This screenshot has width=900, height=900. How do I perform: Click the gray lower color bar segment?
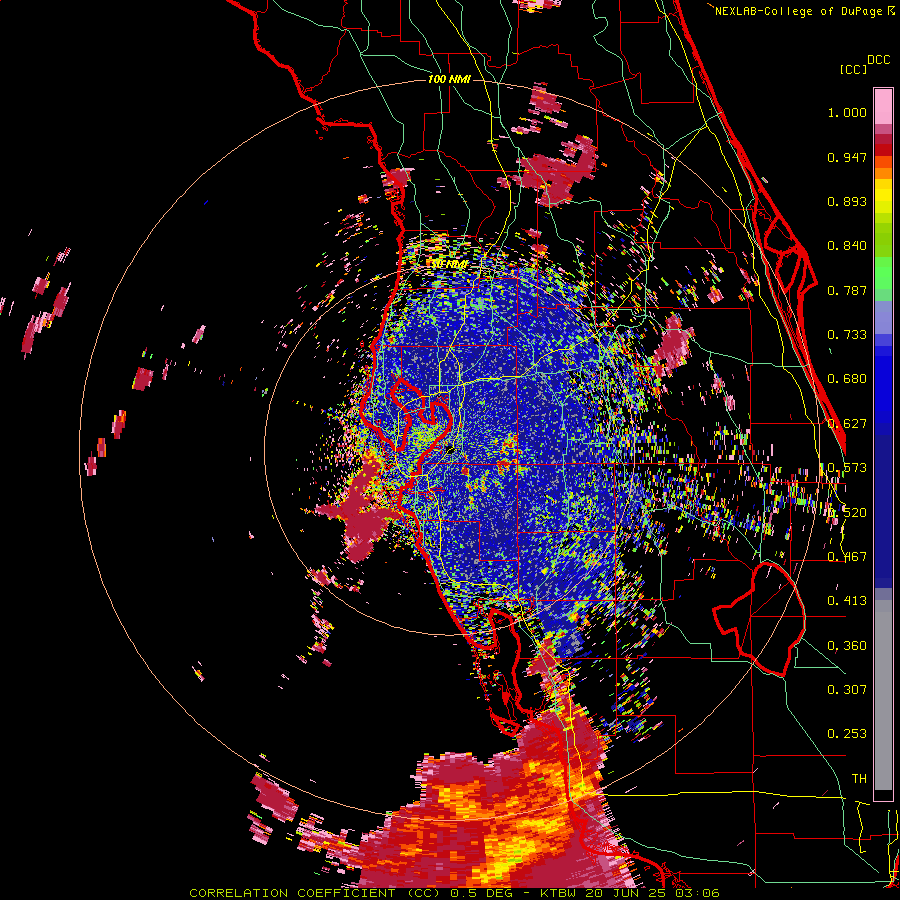point(883,695)
